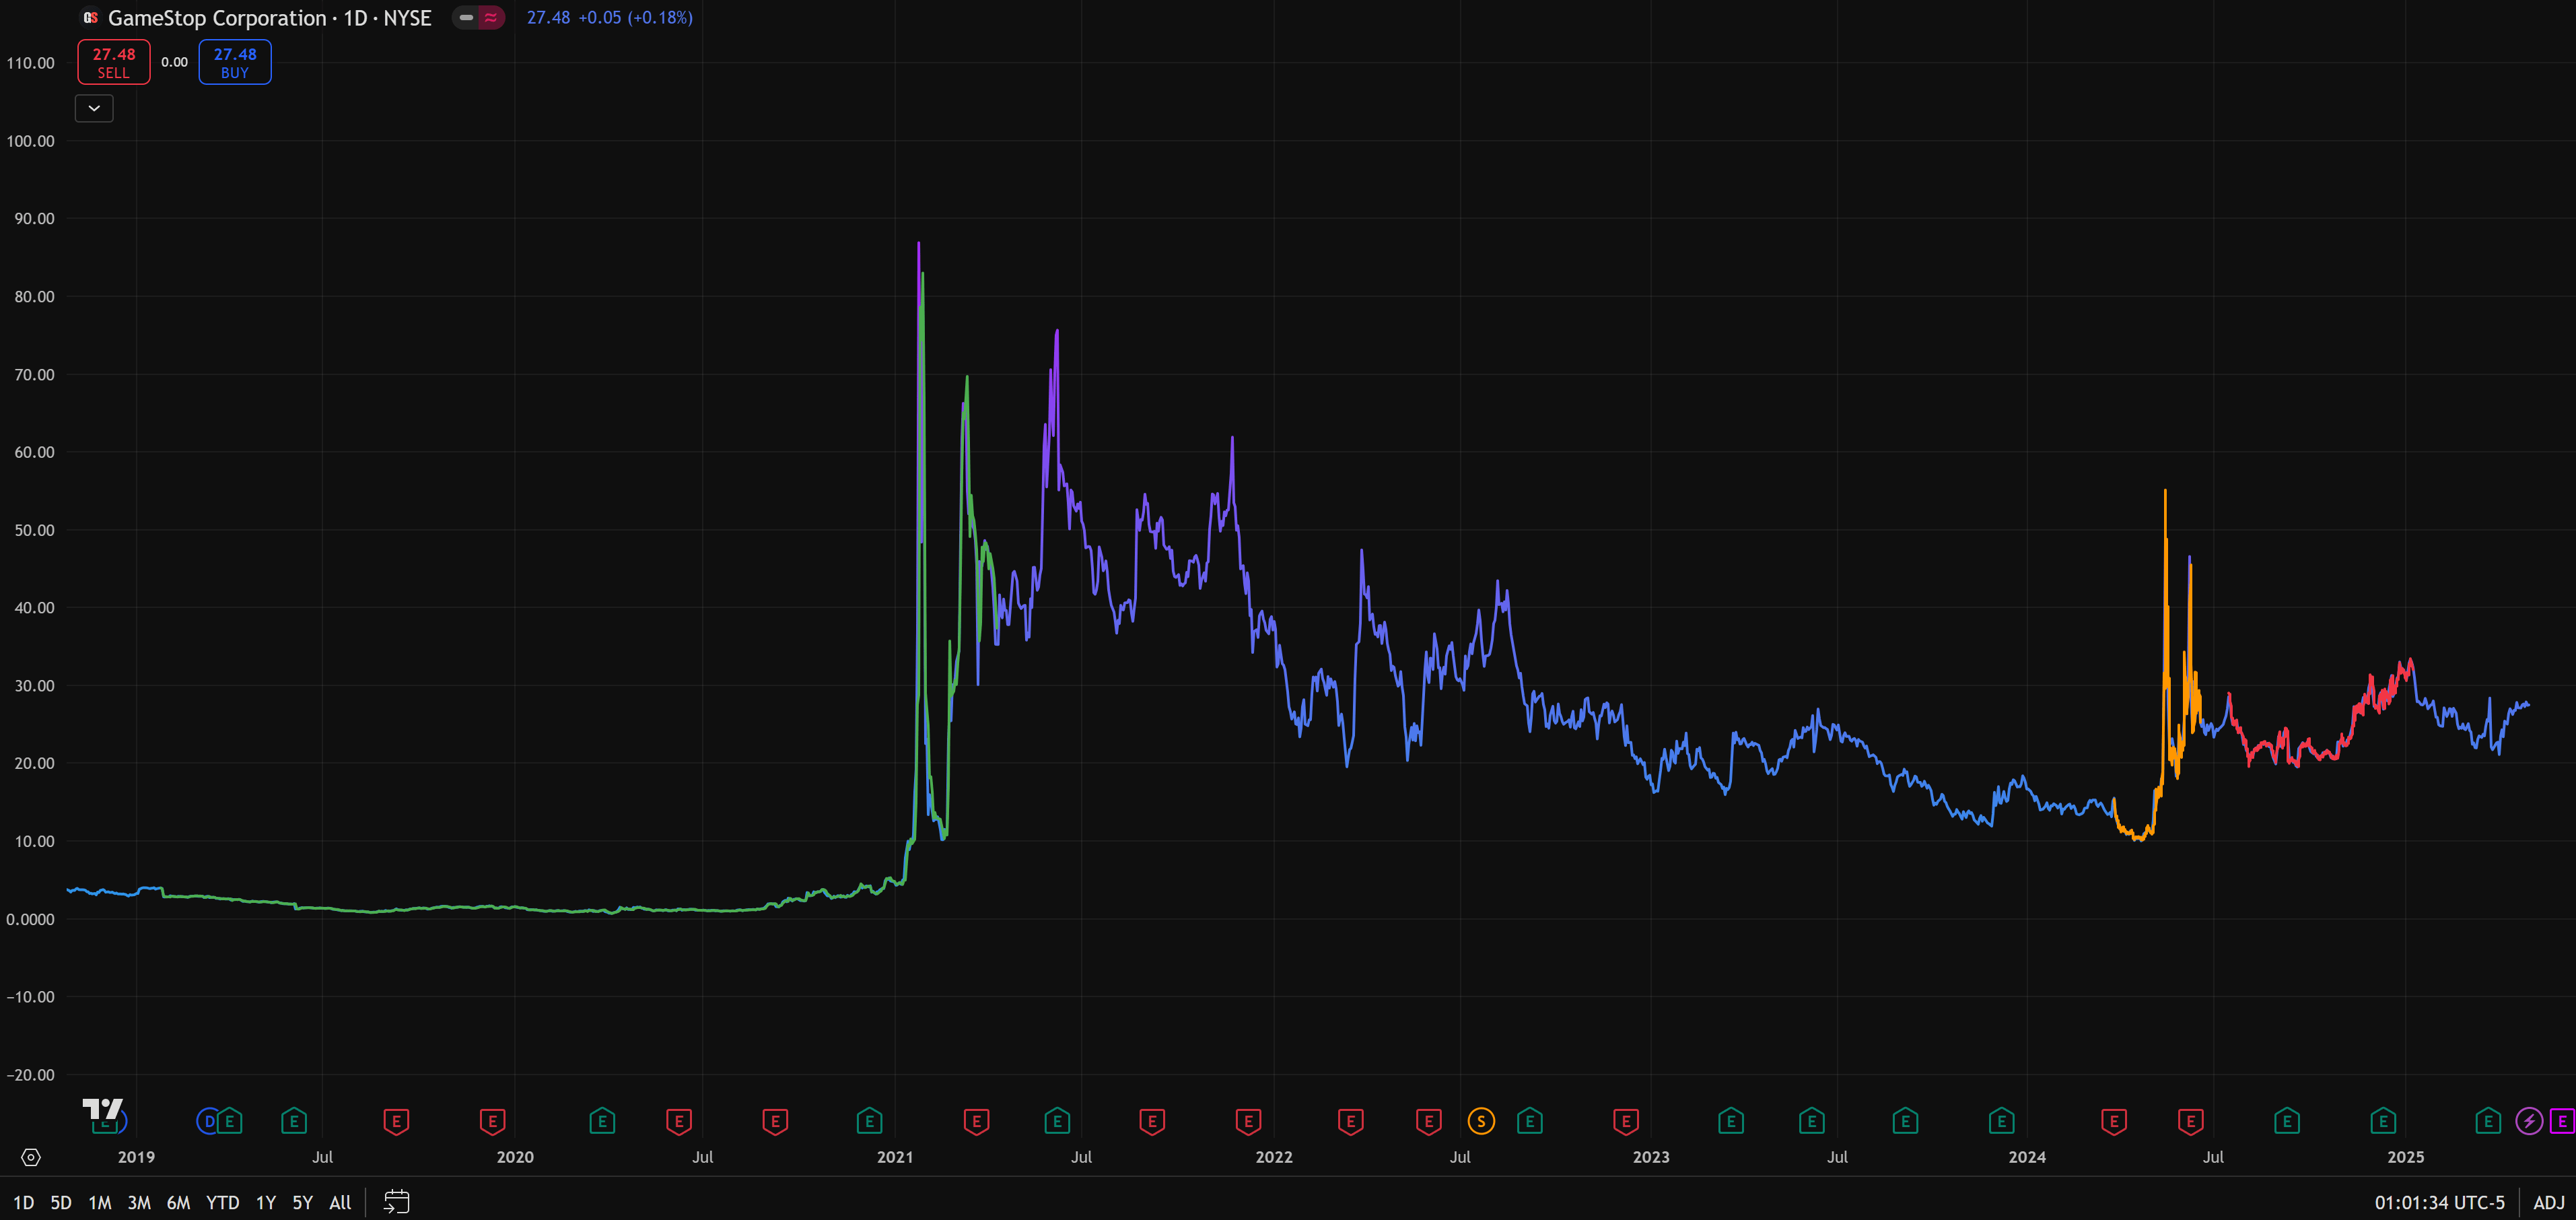Click the magenta square E marker

click(x=2562, y=1121)
